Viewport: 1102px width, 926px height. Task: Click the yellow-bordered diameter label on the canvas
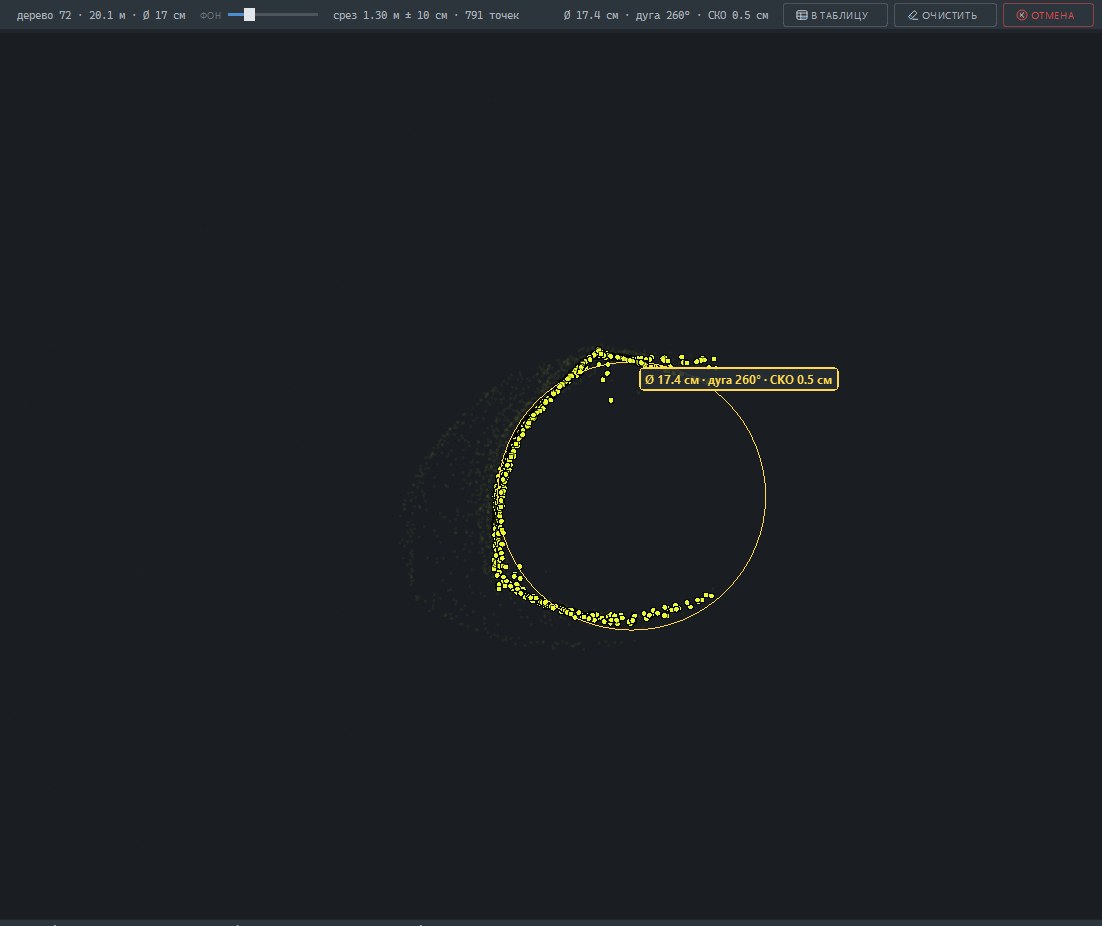(x=739, y=379)
